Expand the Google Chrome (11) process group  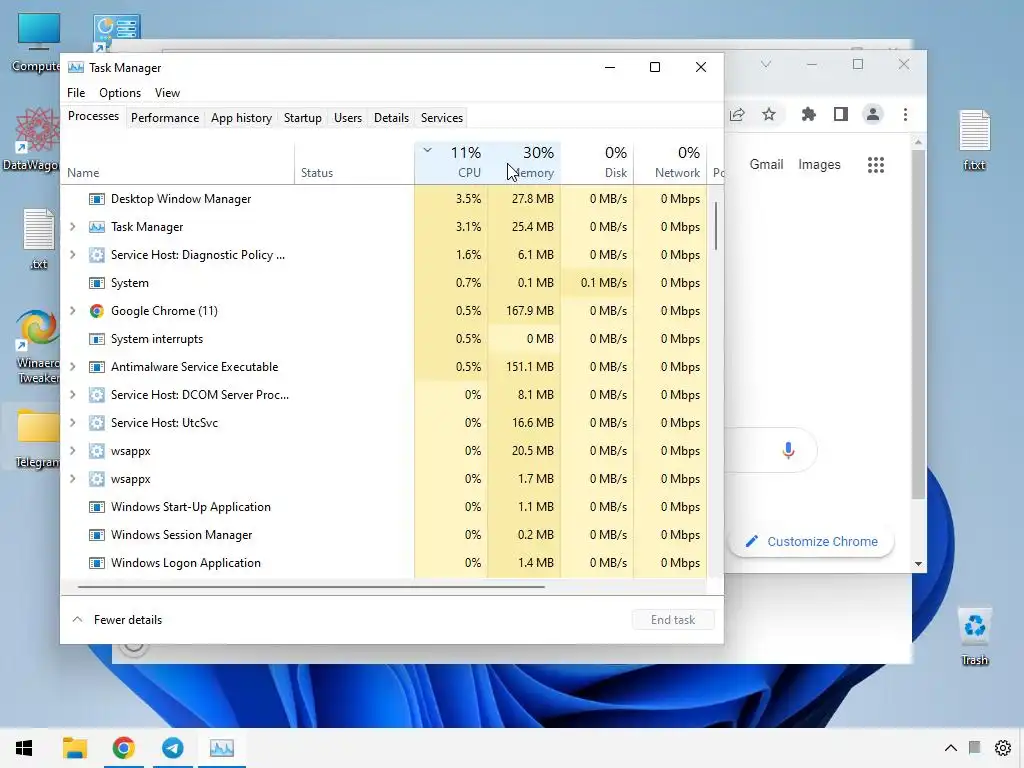[72, 311]
